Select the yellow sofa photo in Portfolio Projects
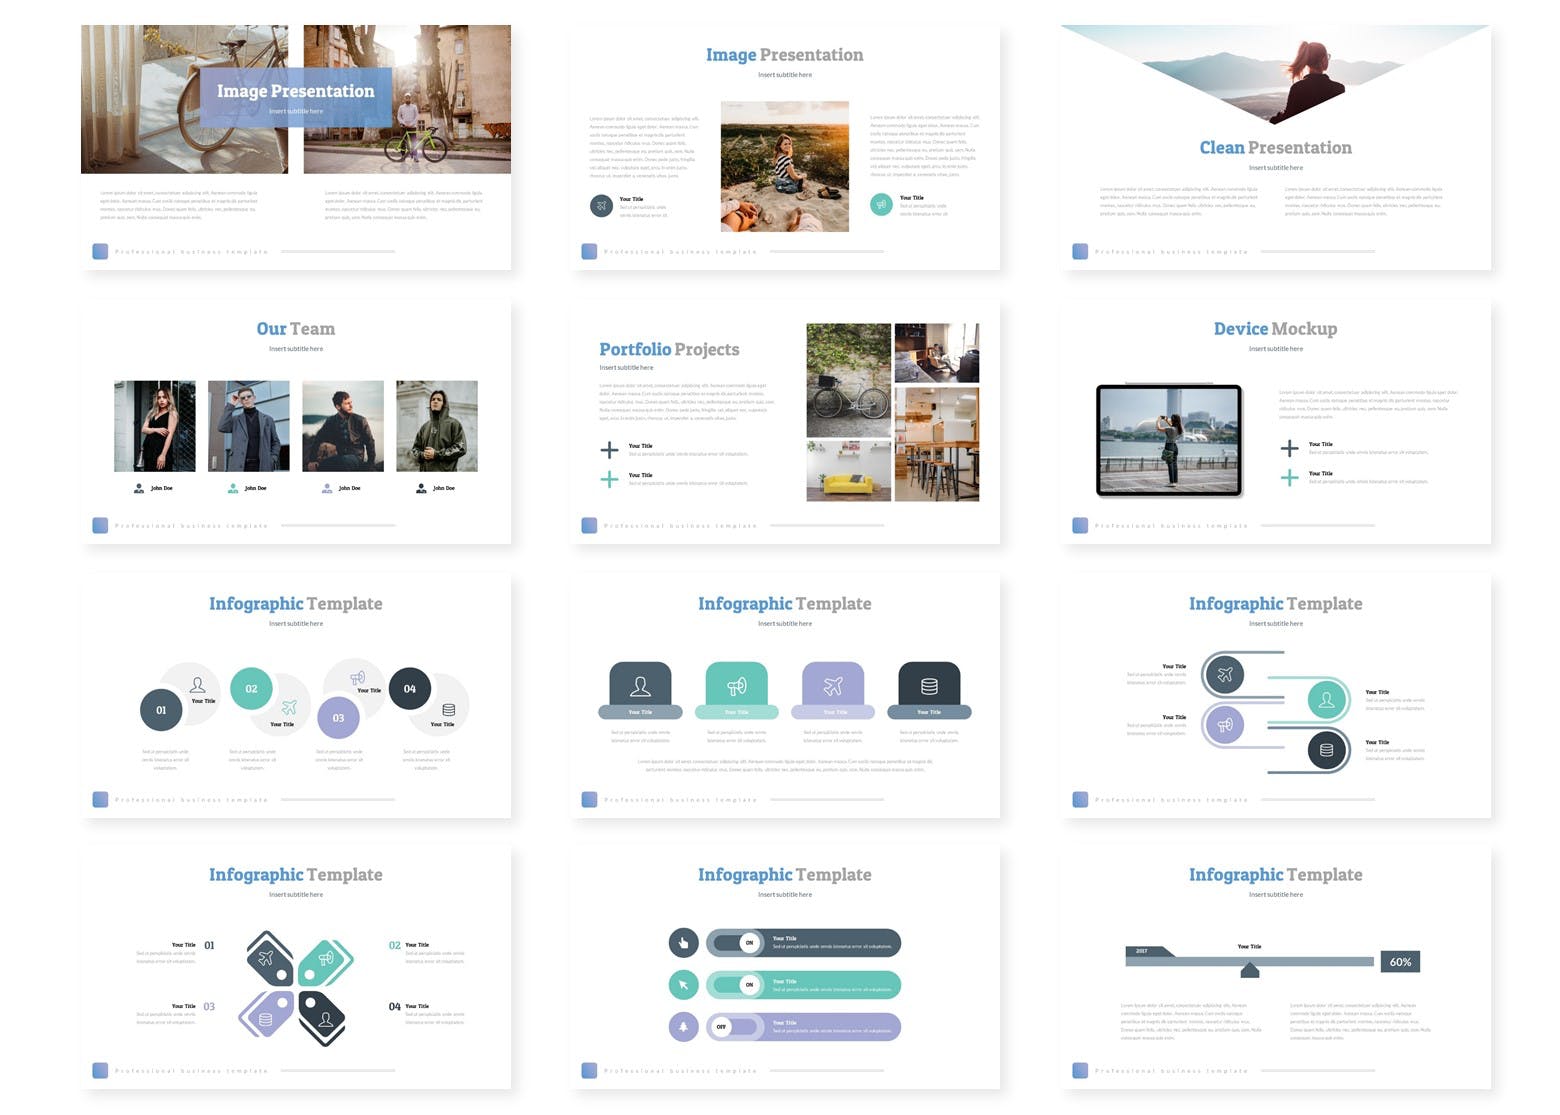1560x1115 pixels. [848, 471]
